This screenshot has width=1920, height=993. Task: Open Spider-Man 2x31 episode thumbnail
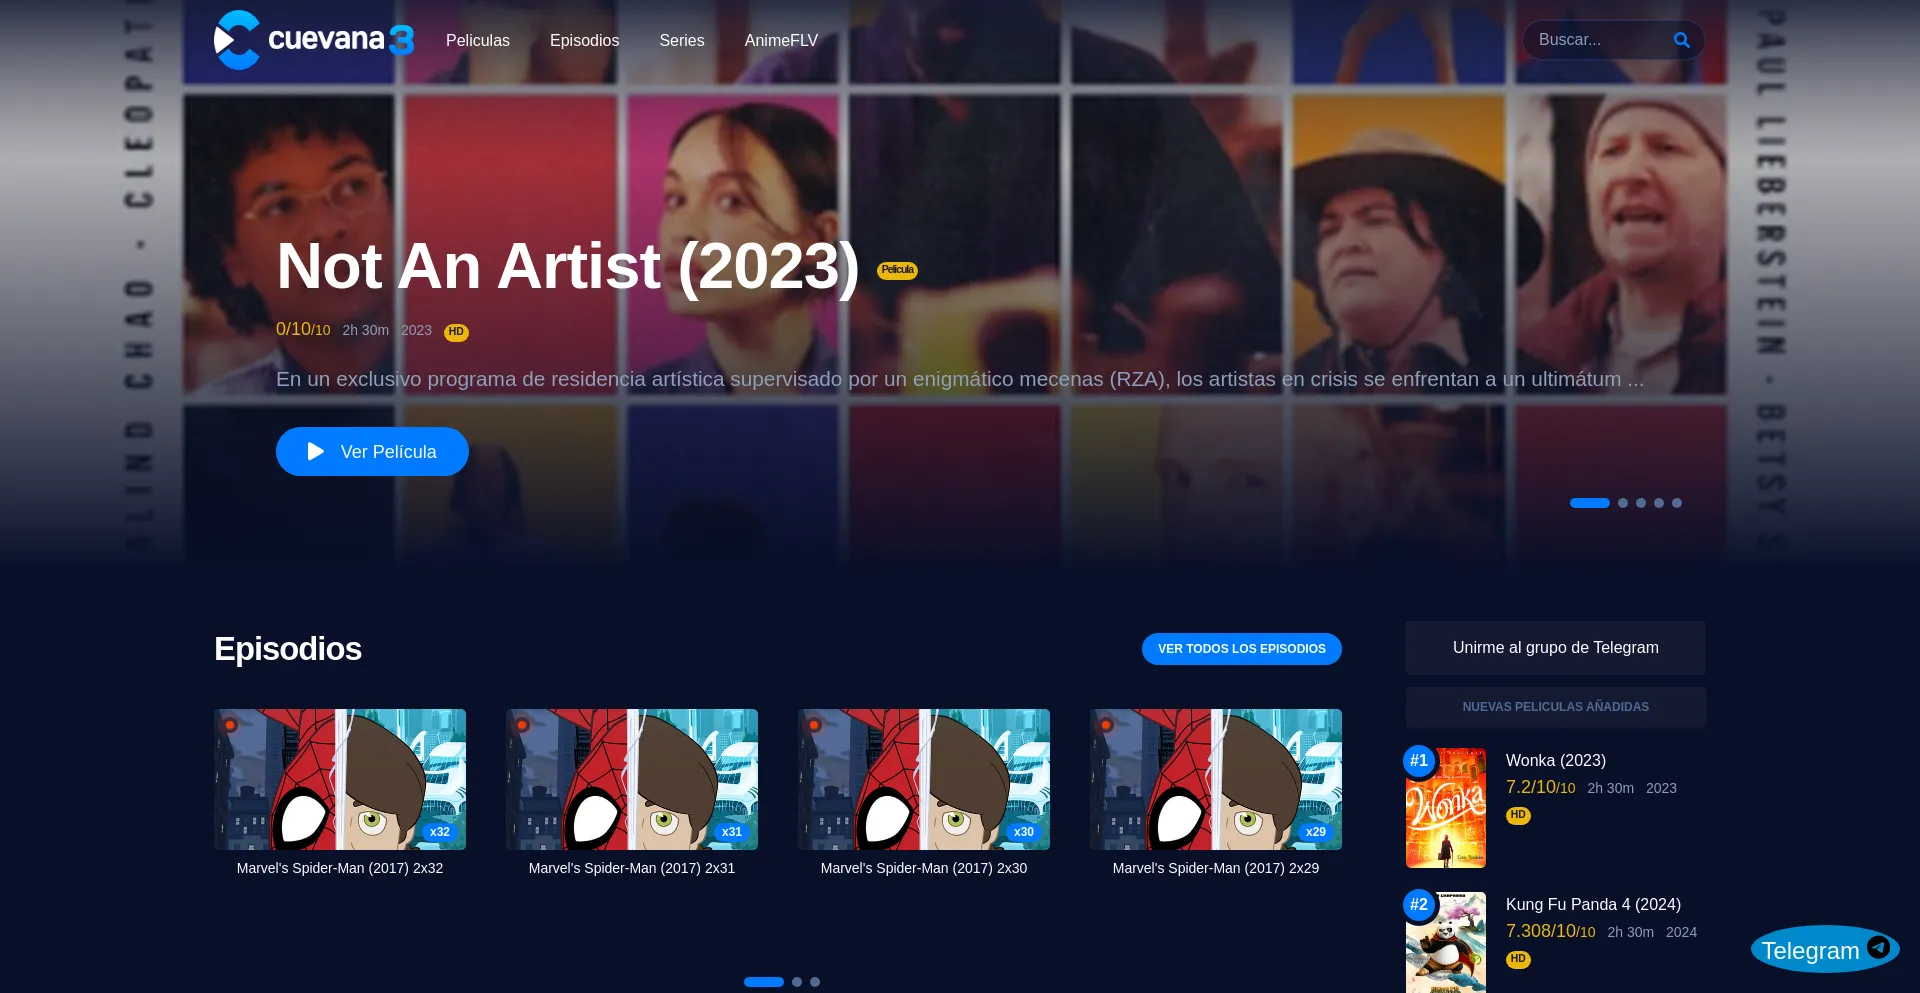(632, 779)
